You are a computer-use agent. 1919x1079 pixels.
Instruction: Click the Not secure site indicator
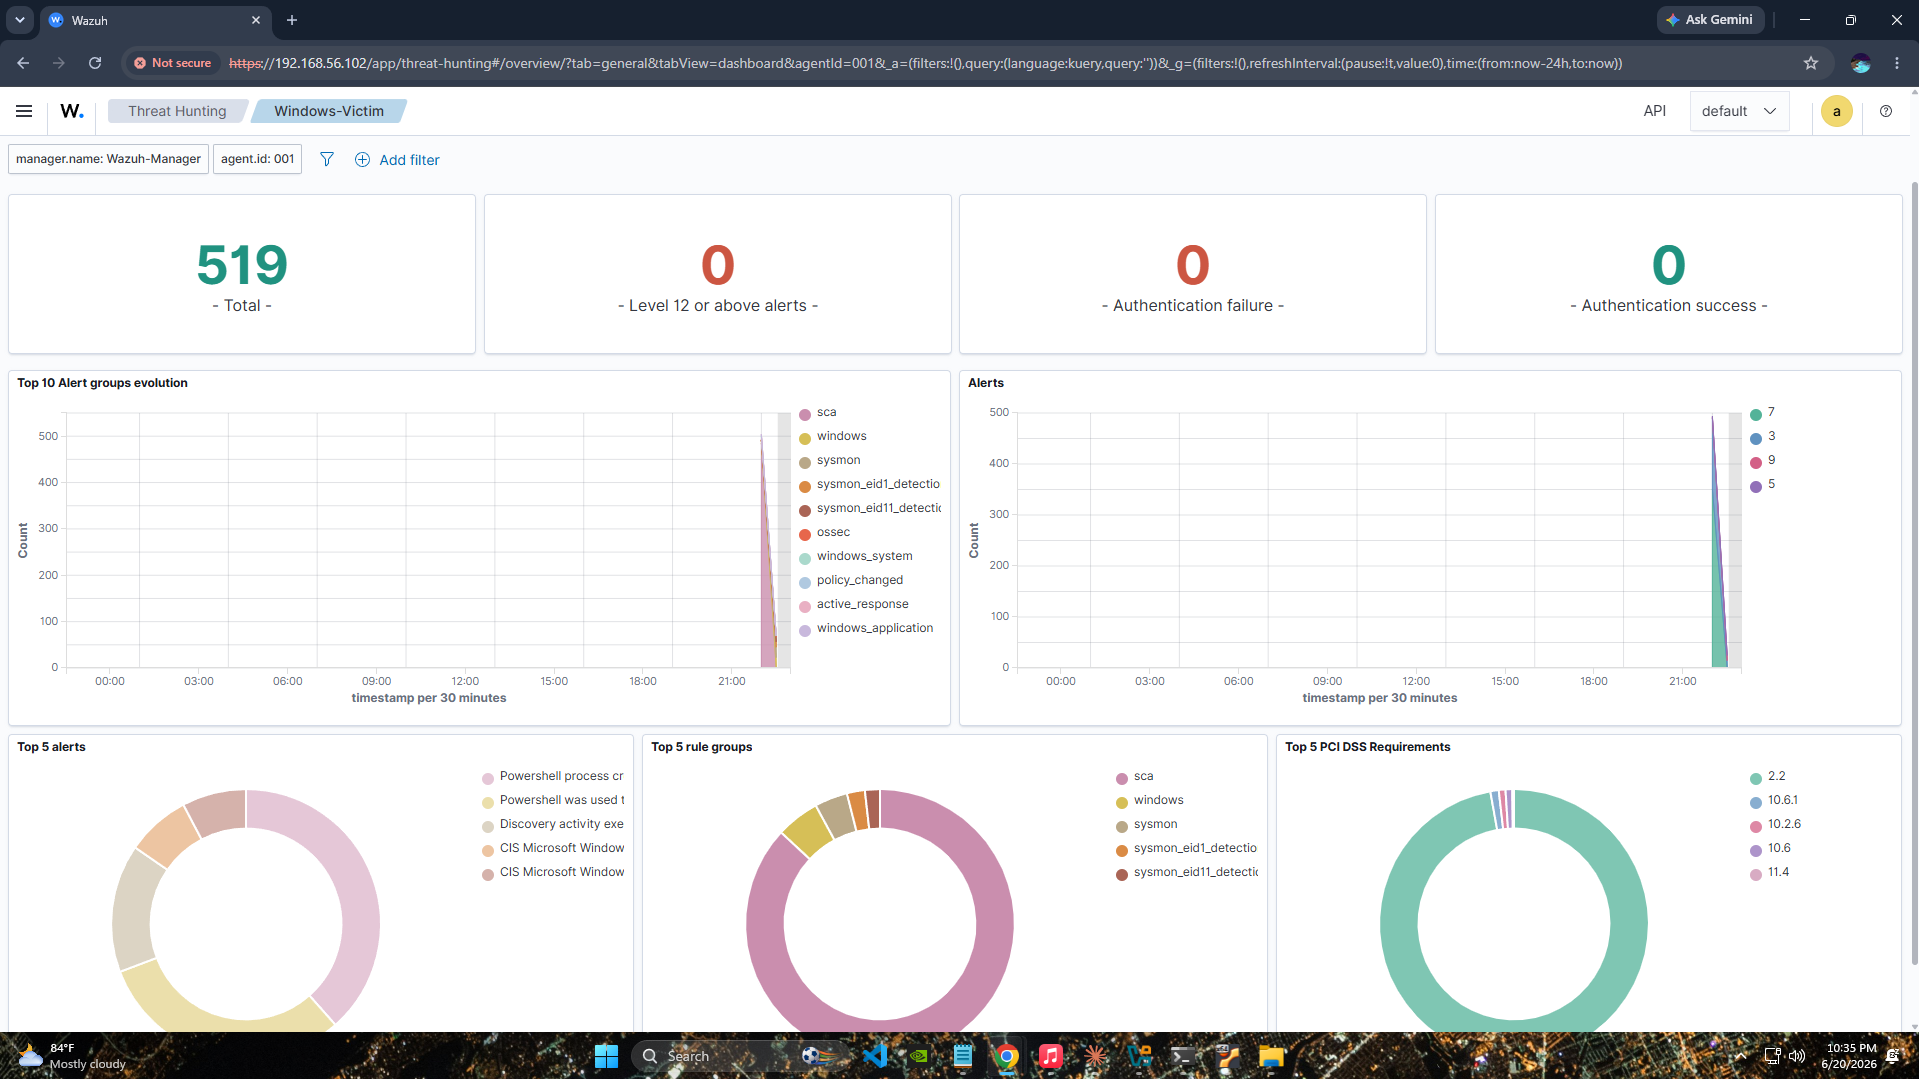[x=173, y=63]
